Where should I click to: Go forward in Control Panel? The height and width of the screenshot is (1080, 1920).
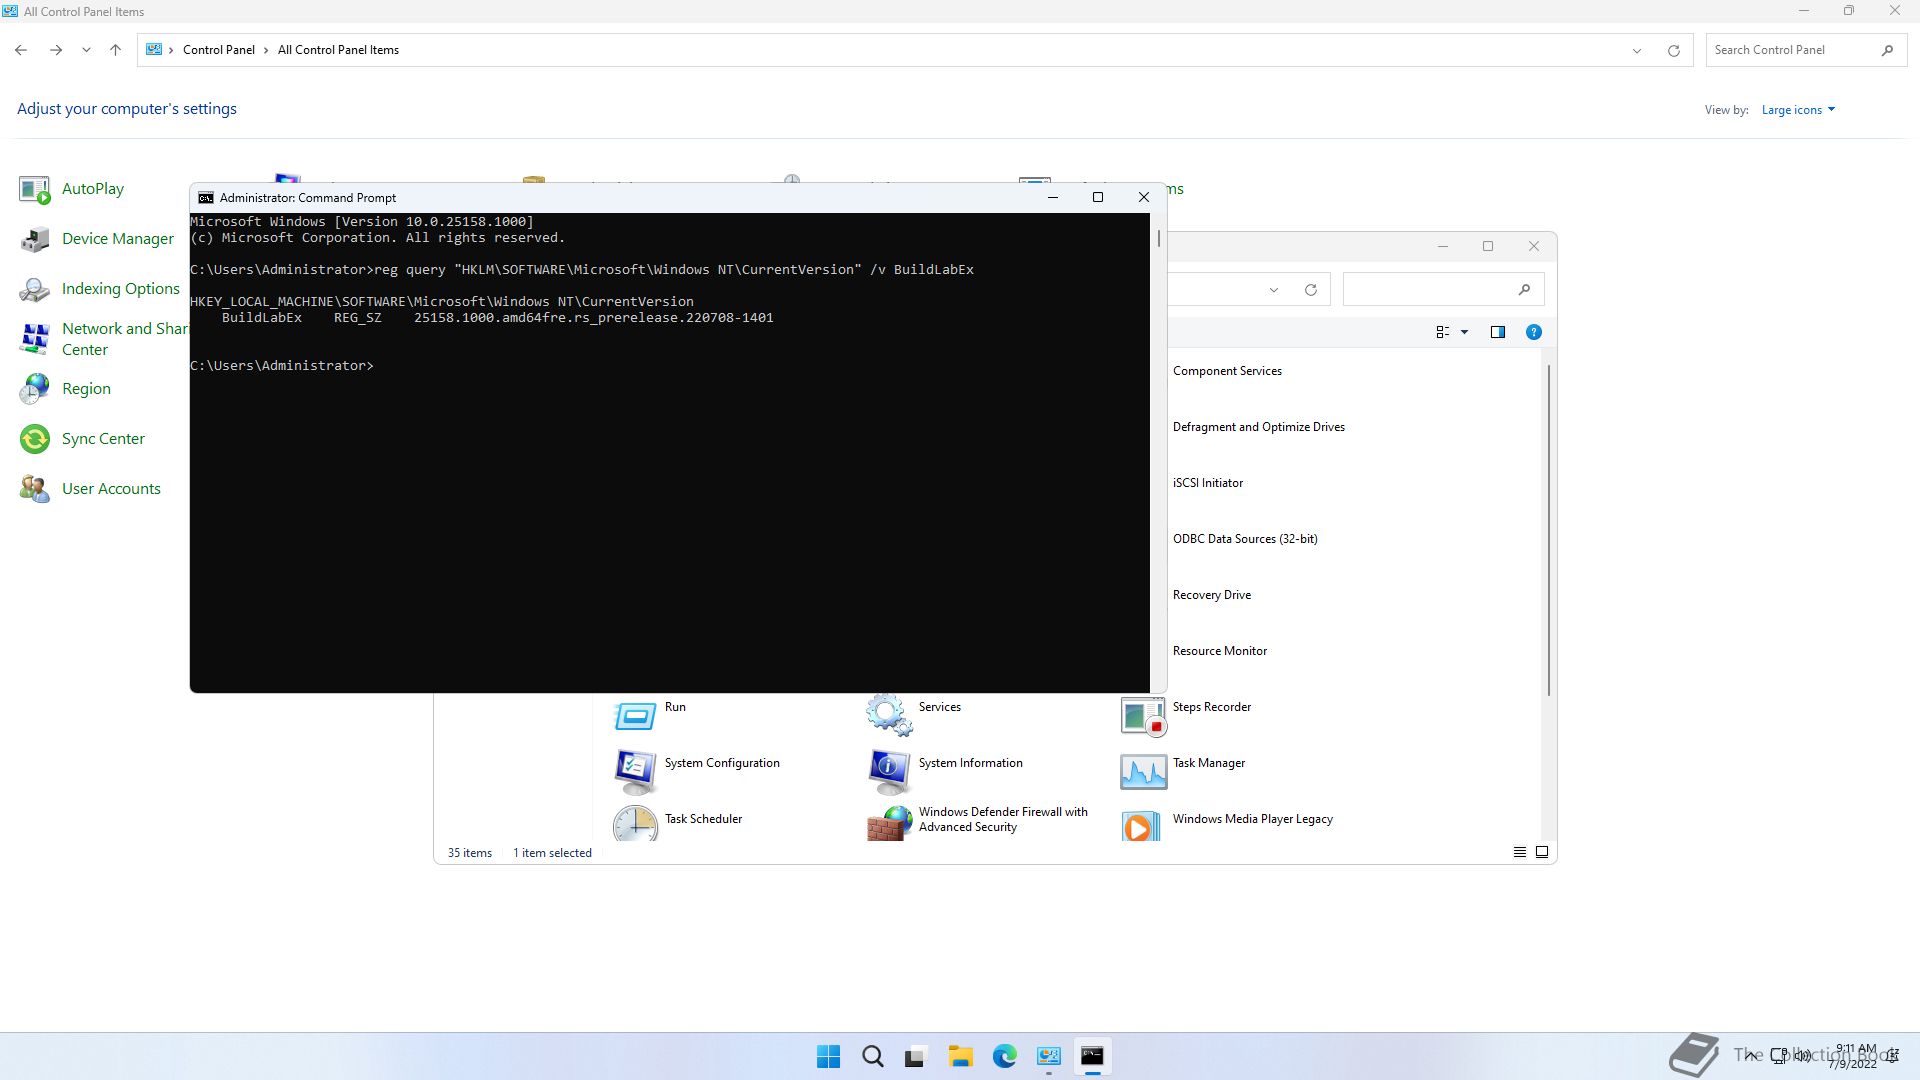pyautogui.click(x=56, y=50)
